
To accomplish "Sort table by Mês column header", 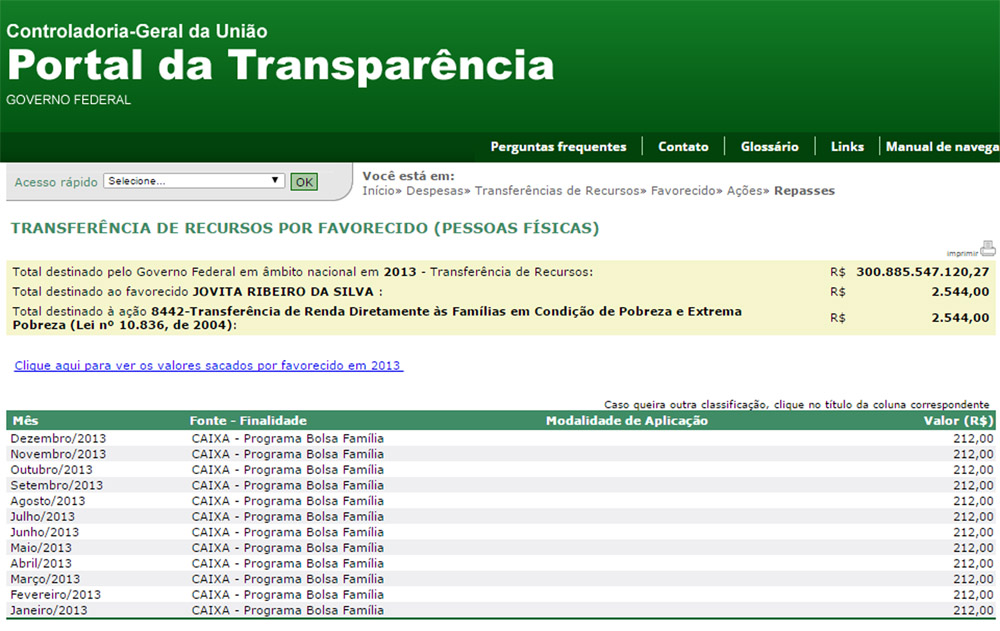I will coord(26,420).
